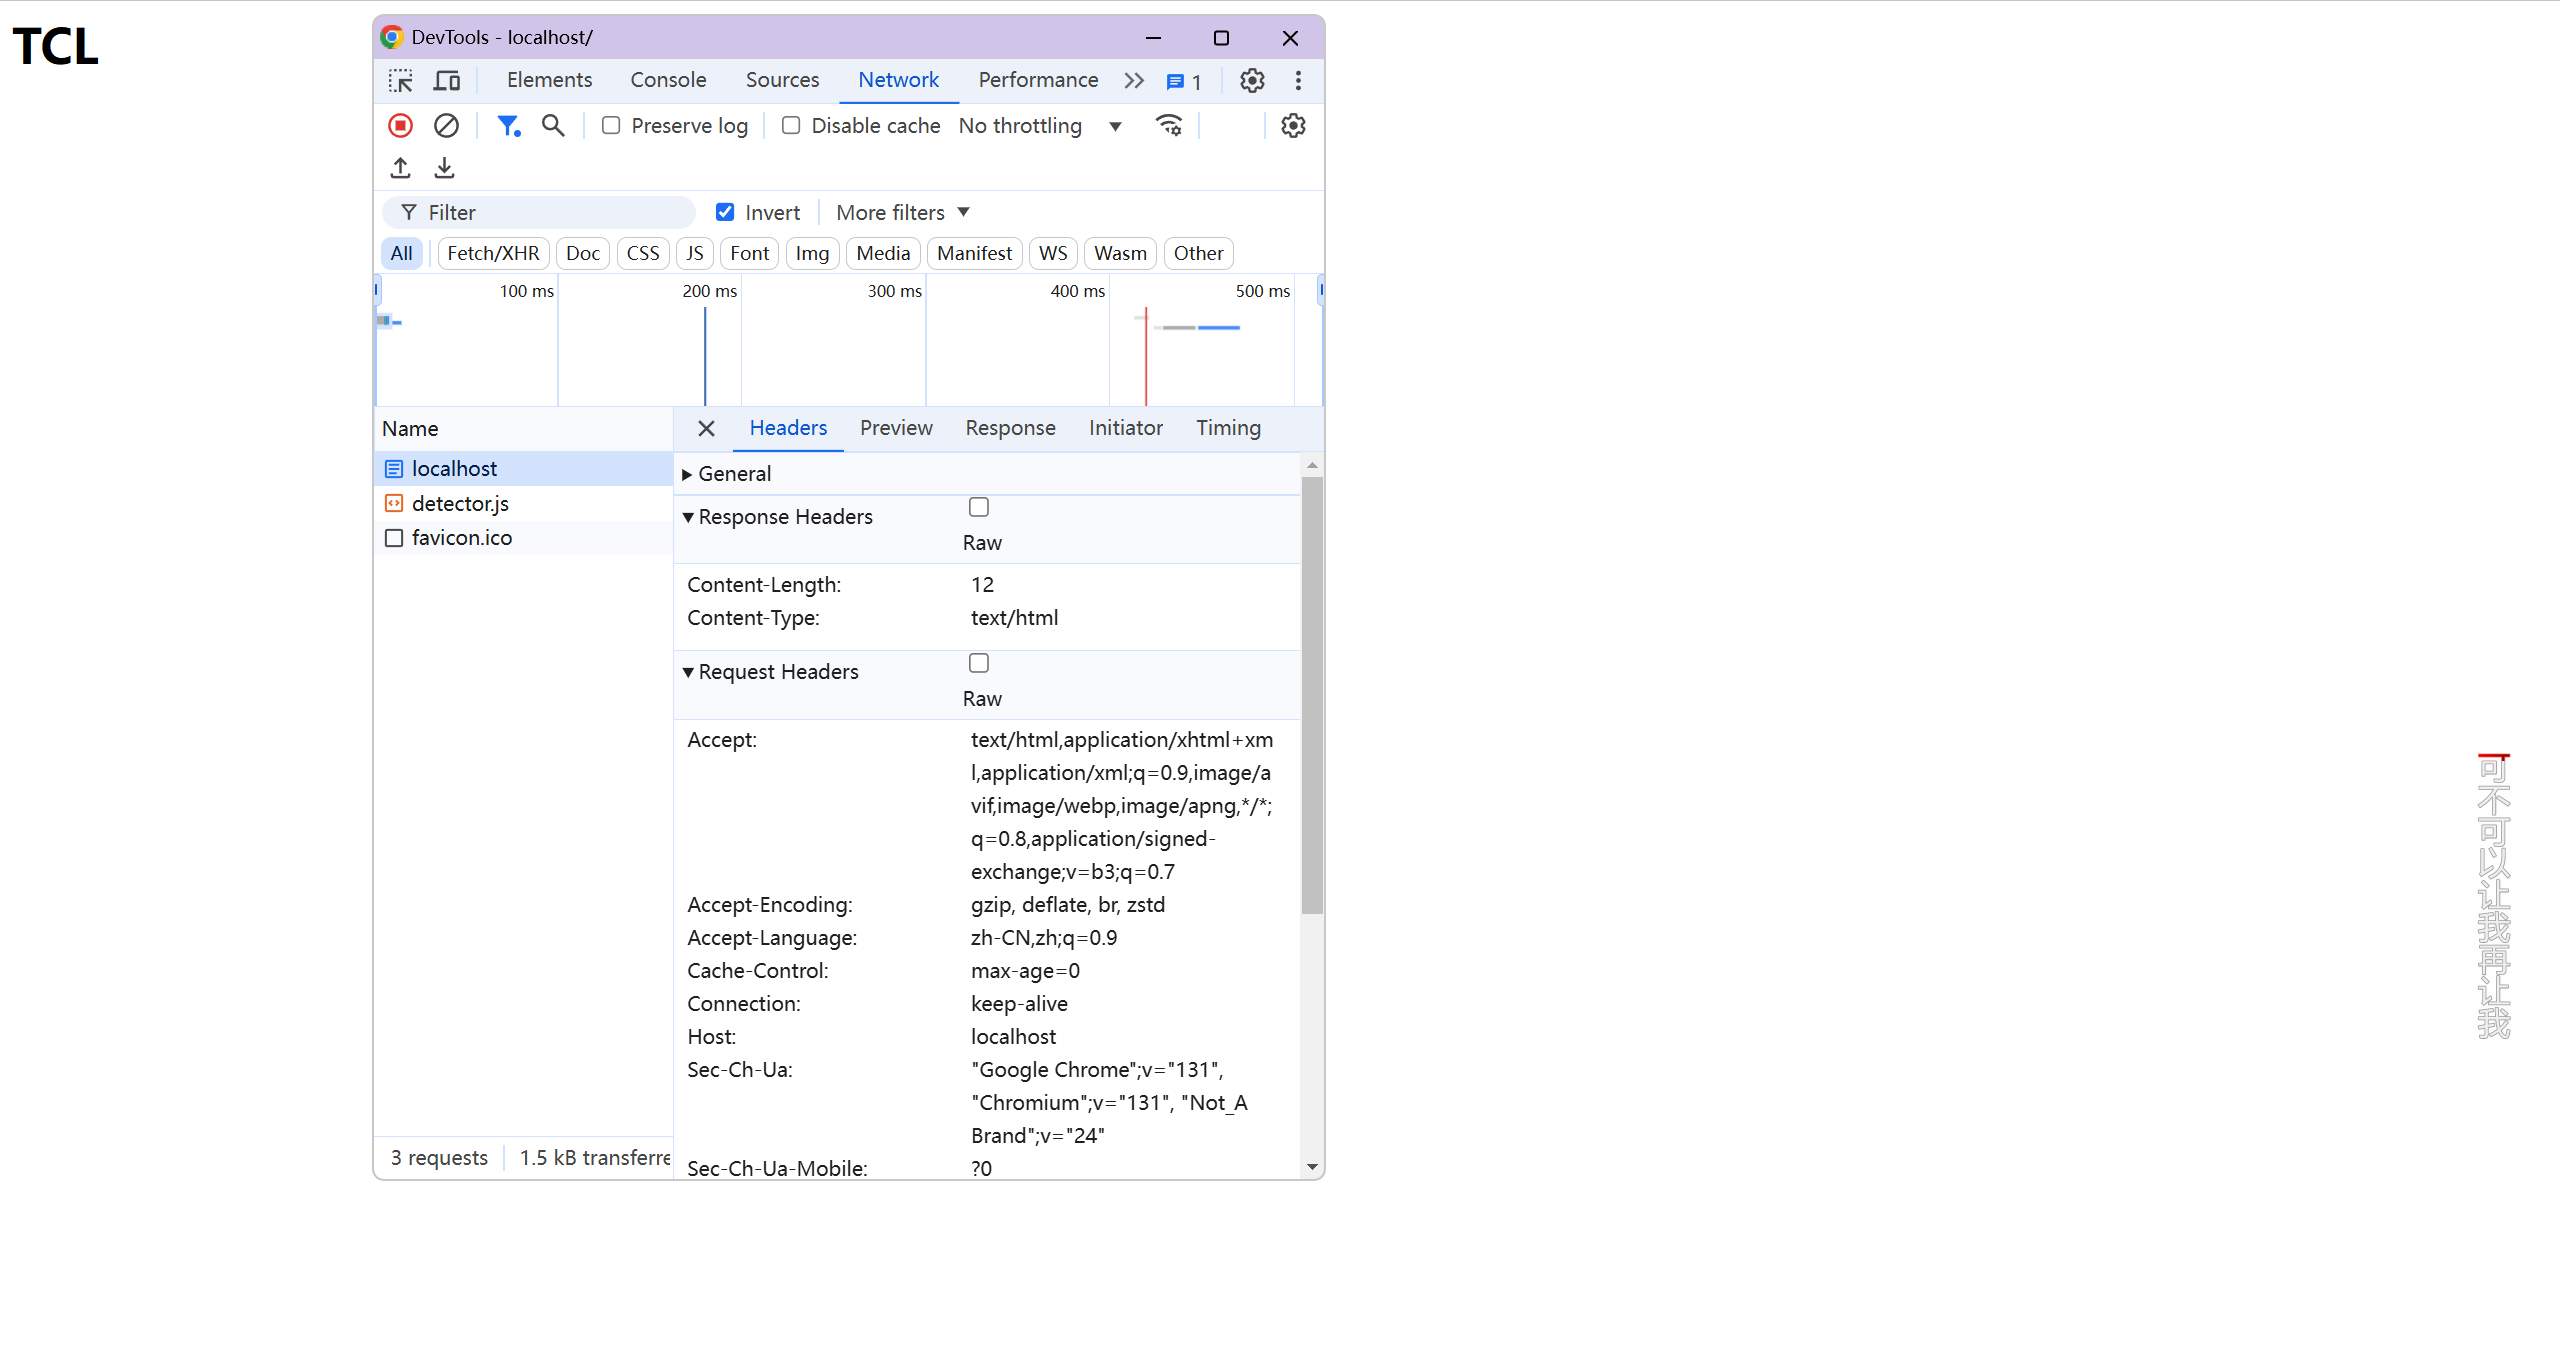Viewport: 2560px width, 1347px height.
Task: Filter by Fetch/XHR type
Action: (493, 254)
